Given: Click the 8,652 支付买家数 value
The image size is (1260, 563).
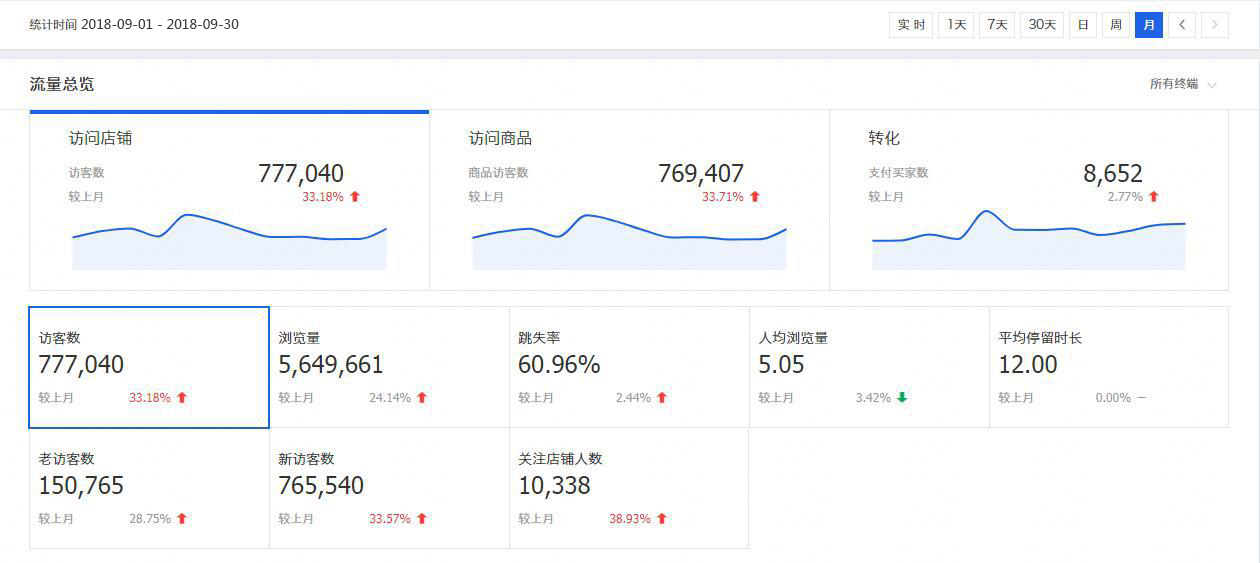Looking at the screenshot, I should (1113, 173).
